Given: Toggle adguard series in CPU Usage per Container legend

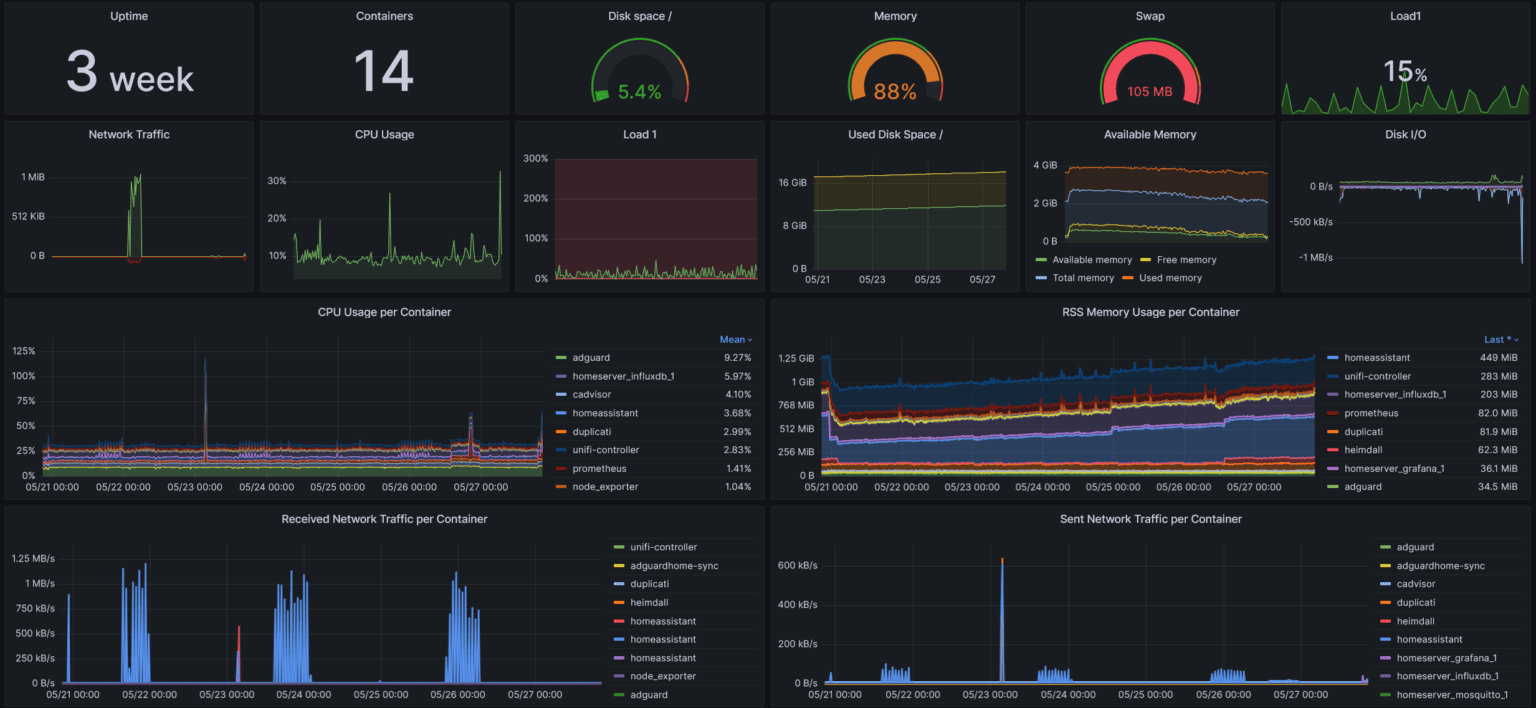Looking at the screenshot, I should pos(590,358).
